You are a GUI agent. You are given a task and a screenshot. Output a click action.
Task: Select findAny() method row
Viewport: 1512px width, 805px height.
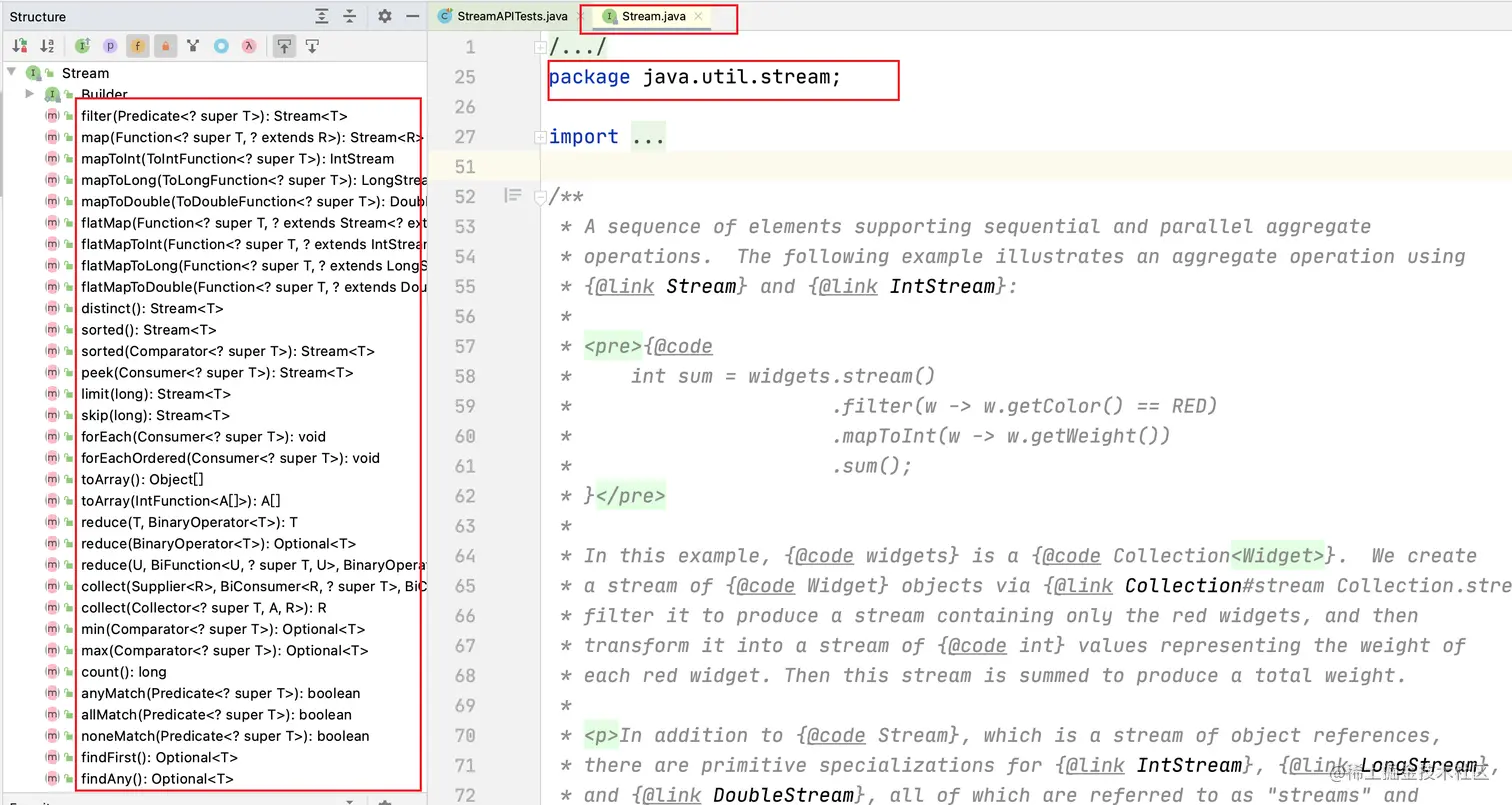pos(157,779)
